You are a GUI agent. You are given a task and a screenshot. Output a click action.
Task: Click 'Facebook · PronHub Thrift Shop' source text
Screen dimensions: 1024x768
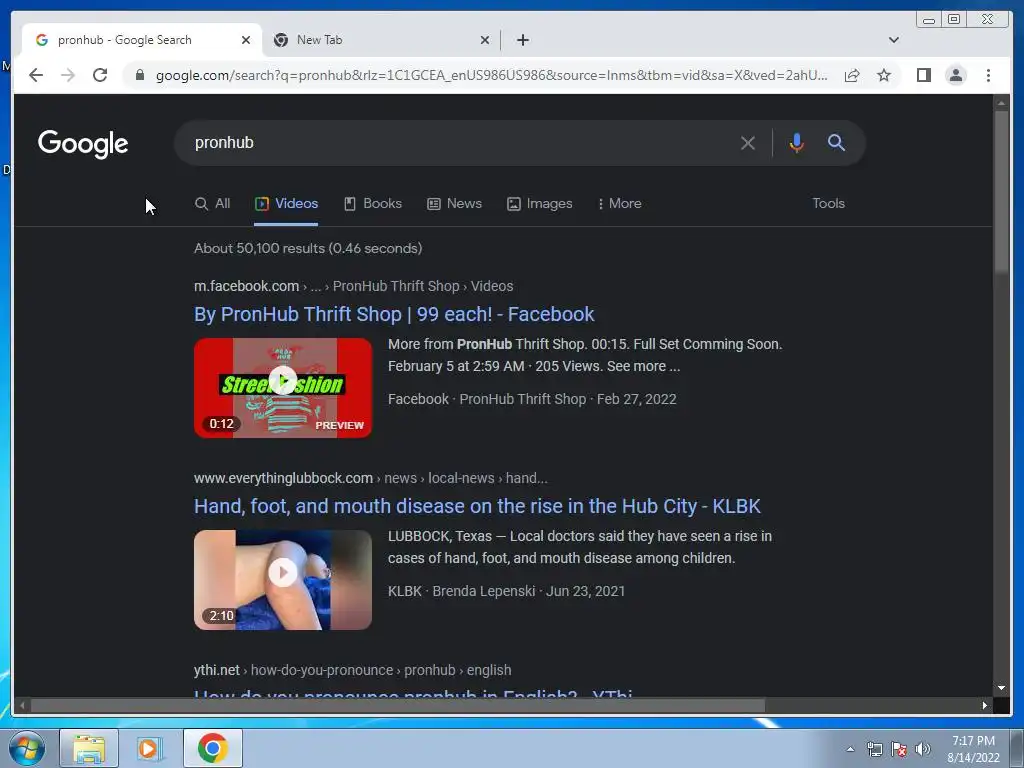click(487, 399)
